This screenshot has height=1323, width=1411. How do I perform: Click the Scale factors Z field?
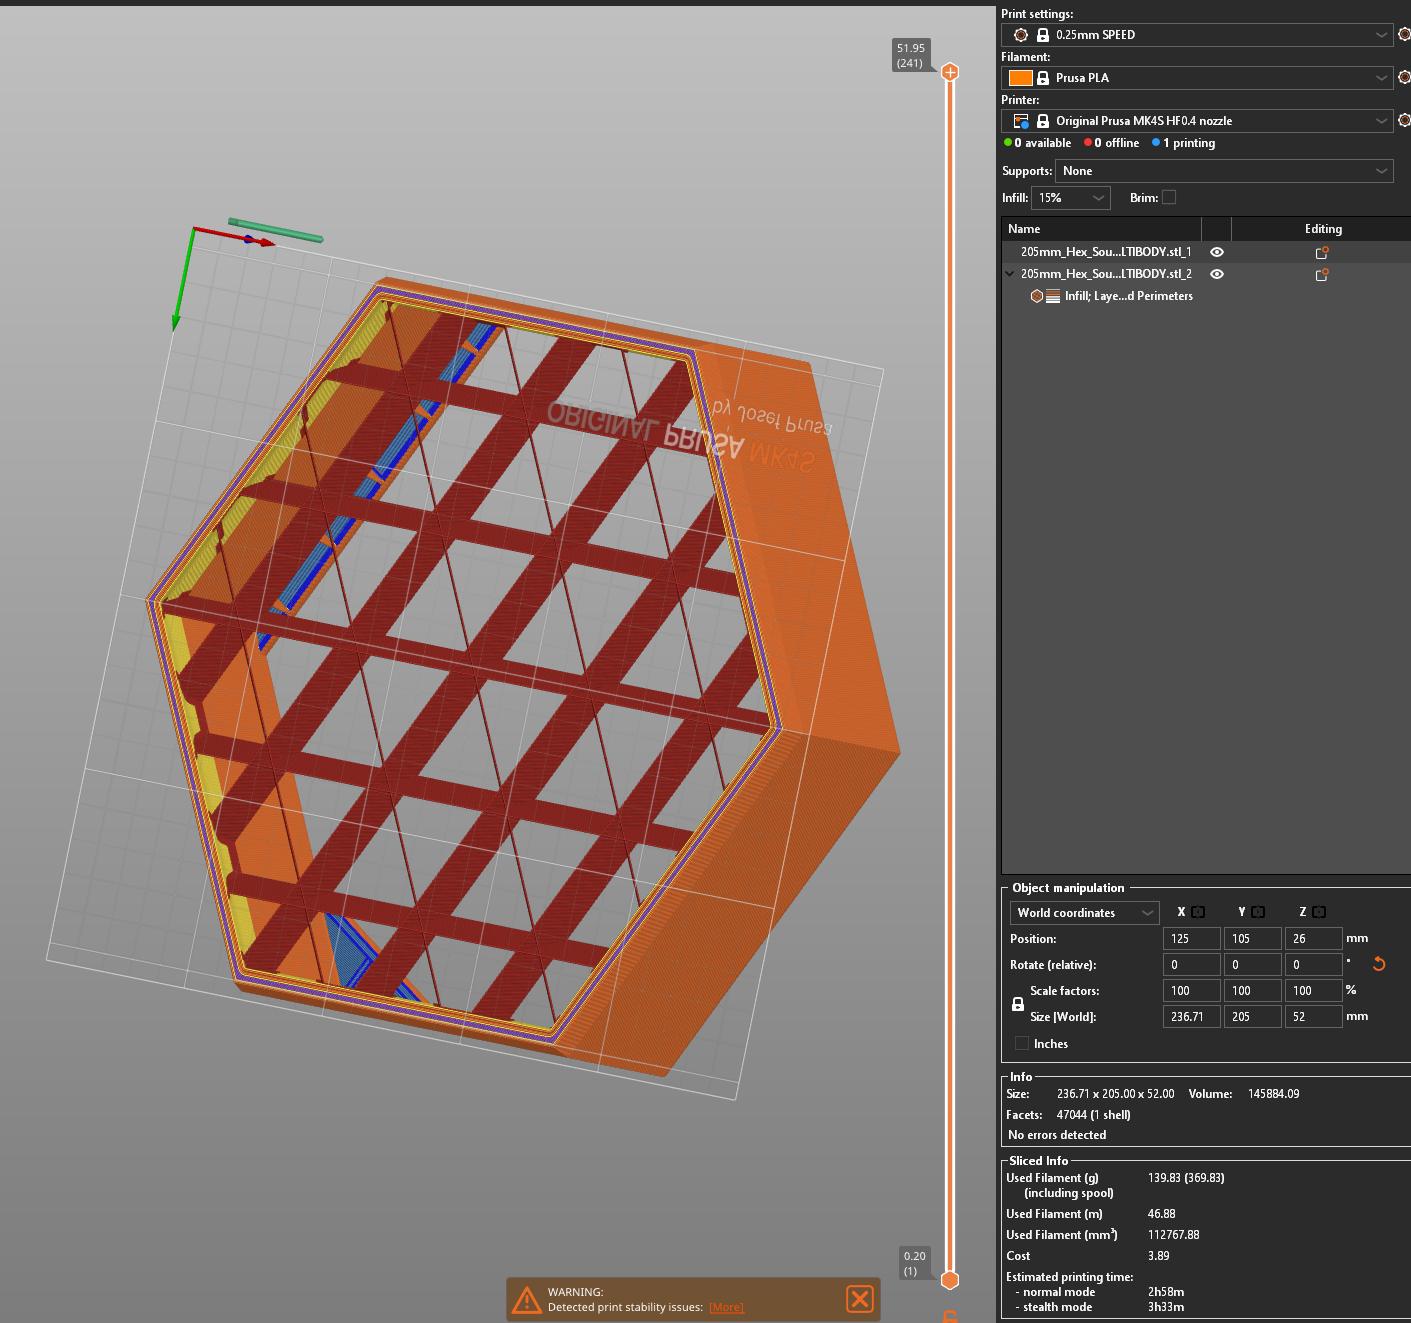click(x=1313, y=991)
